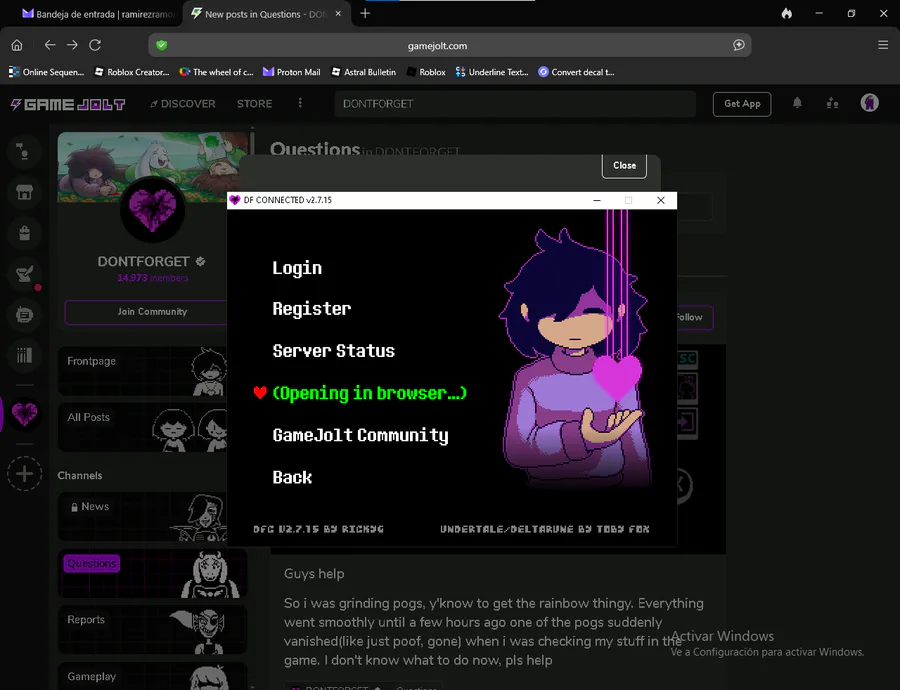This screenshot has width=900, height=690.
Task: Click the purple heart DF CONNECTED title icon
Action: [x=235, y=200]
